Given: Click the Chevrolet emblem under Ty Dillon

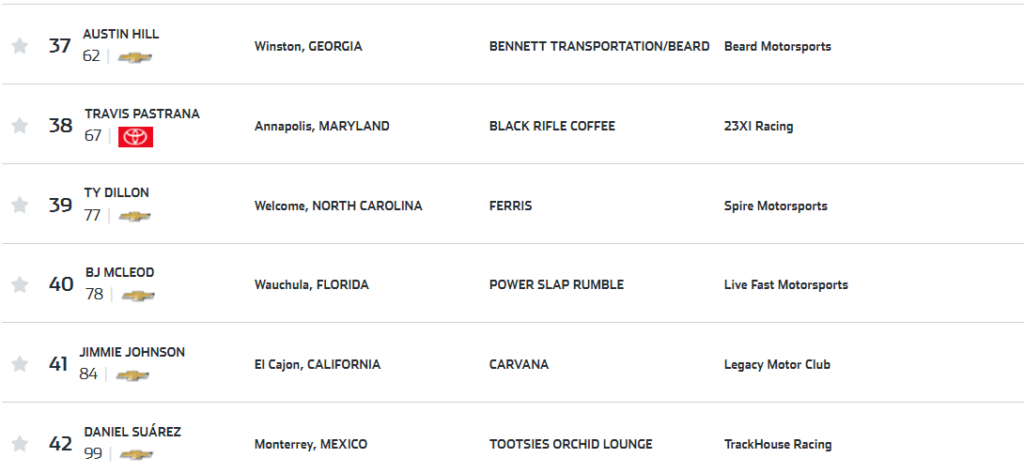Looking at the screenshot, I should (x=134, y=216).
